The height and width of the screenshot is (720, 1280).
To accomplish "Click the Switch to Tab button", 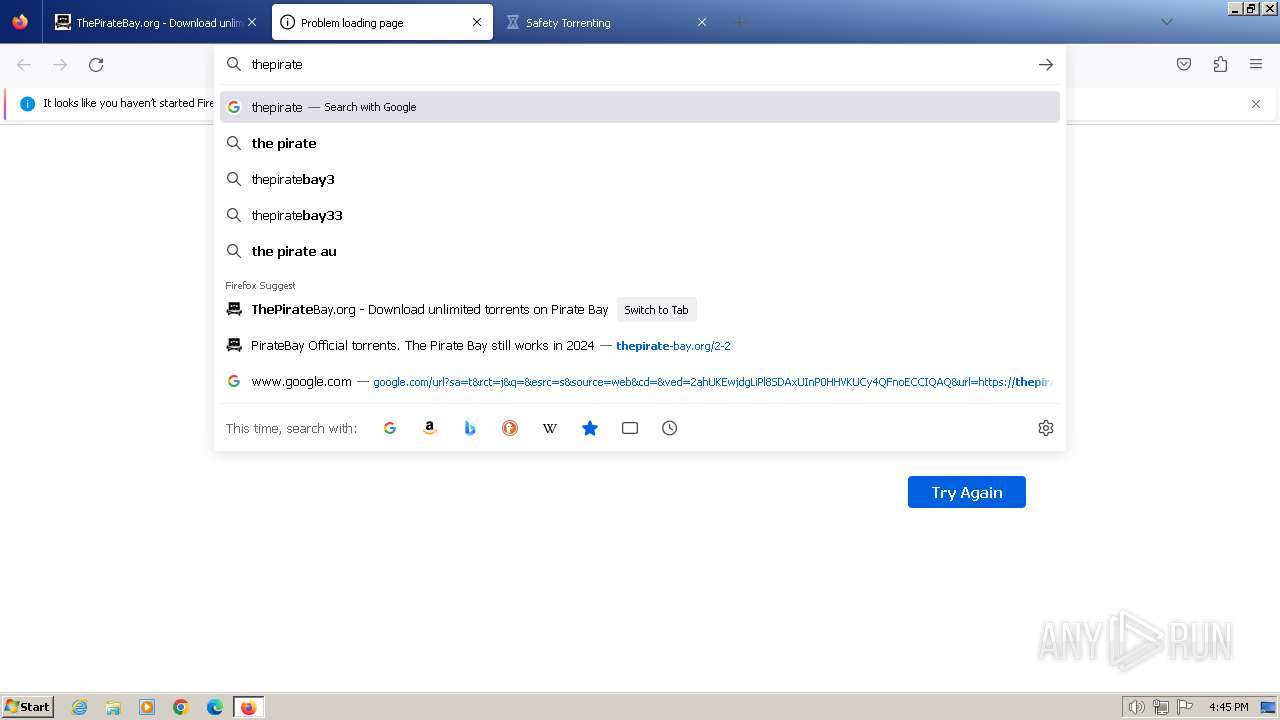I will [656, 310].
